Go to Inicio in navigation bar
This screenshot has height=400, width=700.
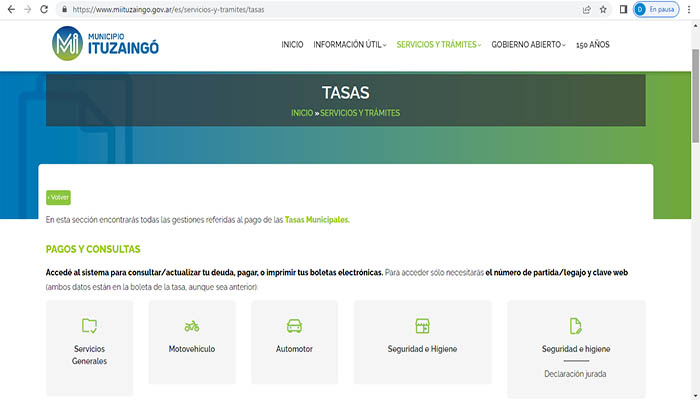[x=292, y=45]
